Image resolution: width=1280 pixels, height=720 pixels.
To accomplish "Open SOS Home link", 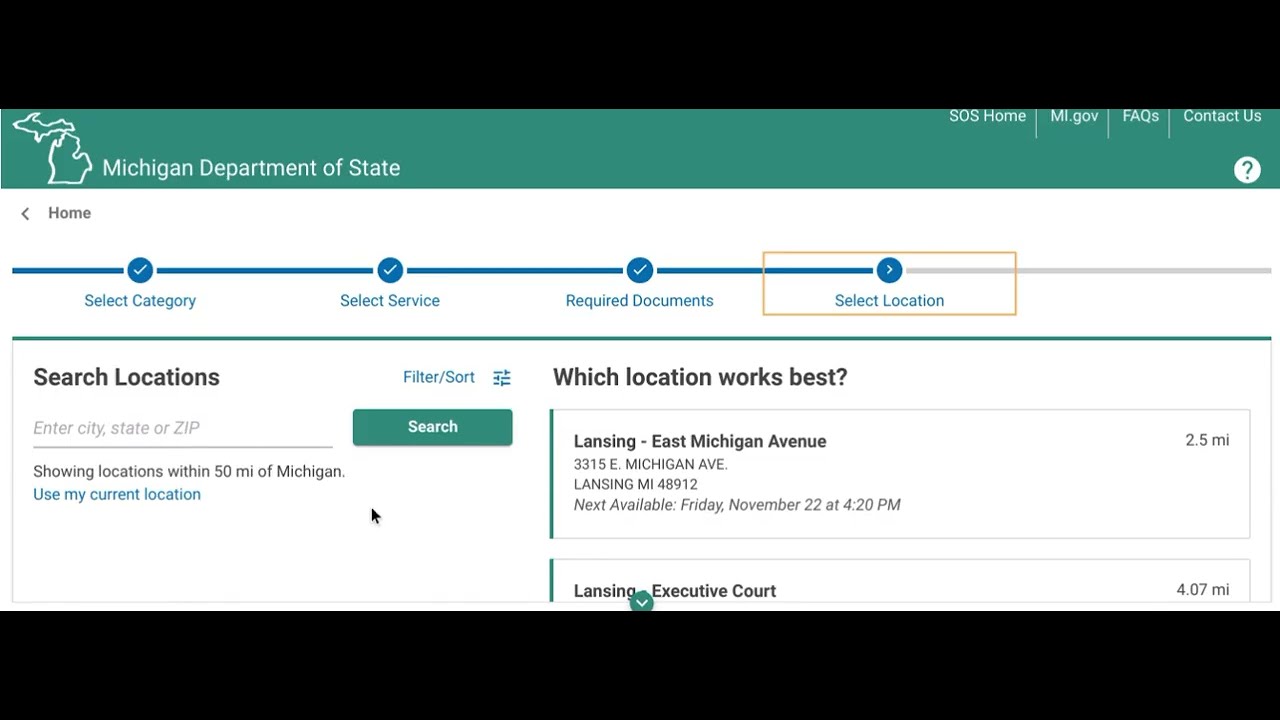I will point(987,116).
